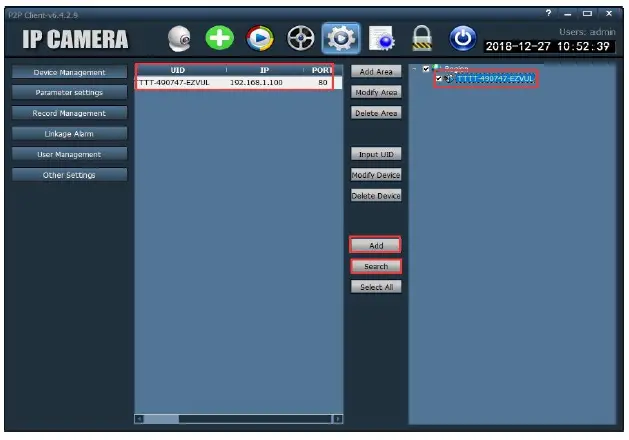The image size is (629, 440).
Task: Click the Modify Device button
Action: click(376, 175)
